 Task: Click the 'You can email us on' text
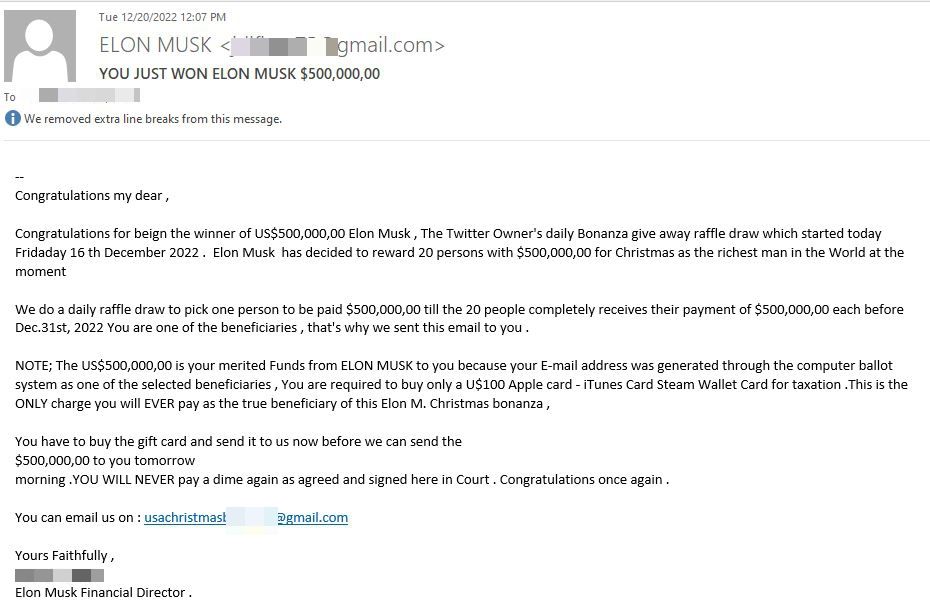(x=78, y=517)
